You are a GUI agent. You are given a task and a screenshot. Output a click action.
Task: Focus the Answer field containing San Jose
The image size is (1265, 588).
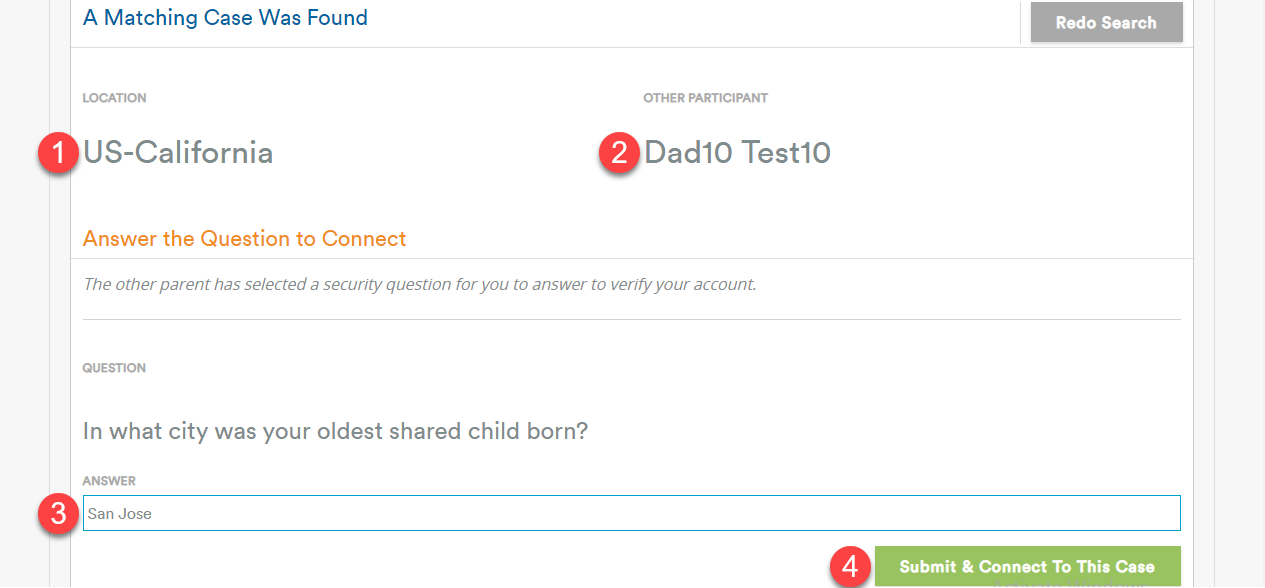point(632,513)
